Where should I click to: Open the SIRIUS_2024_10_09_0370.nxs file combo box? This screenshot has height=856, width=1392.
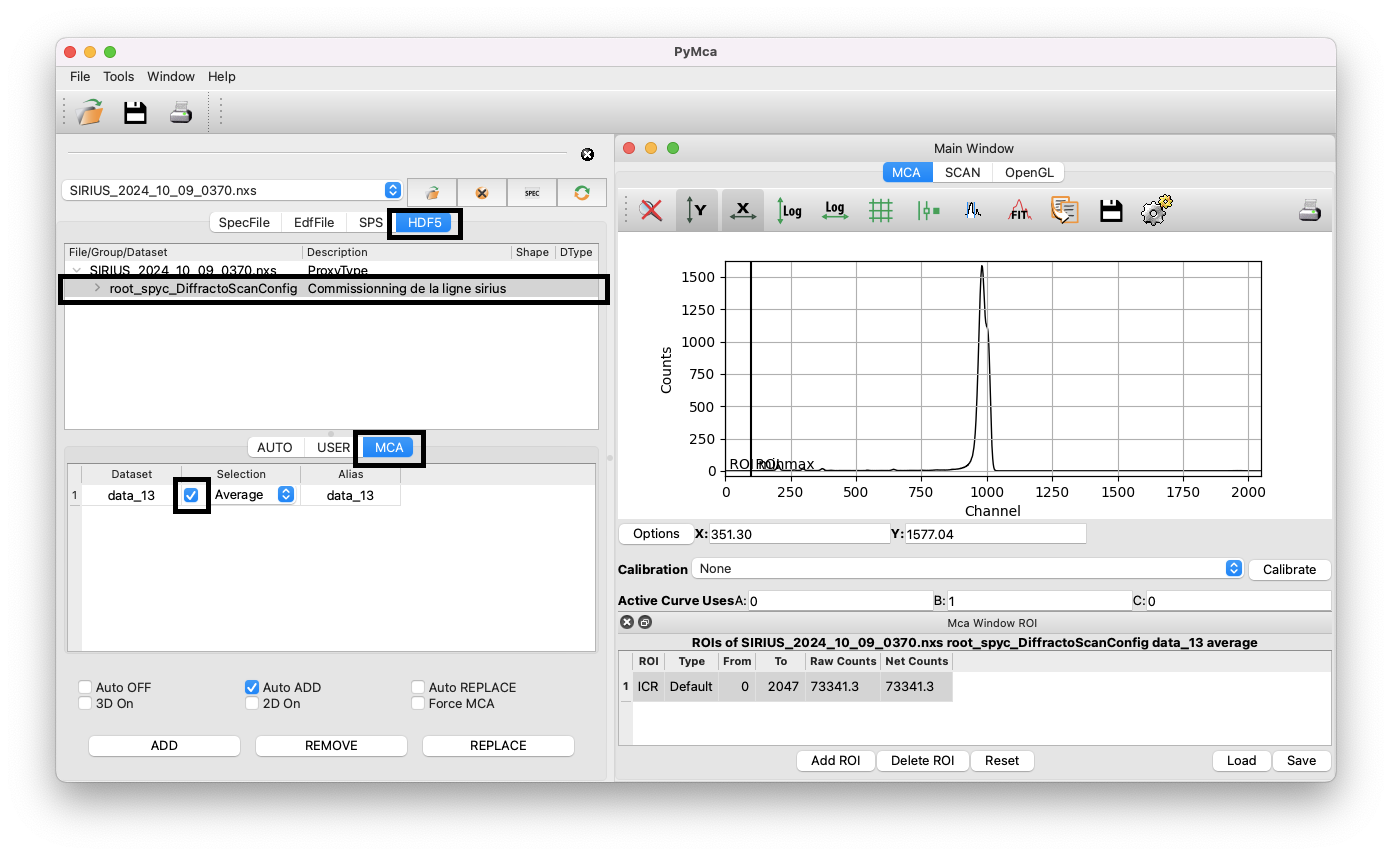(x=232, y=190)
